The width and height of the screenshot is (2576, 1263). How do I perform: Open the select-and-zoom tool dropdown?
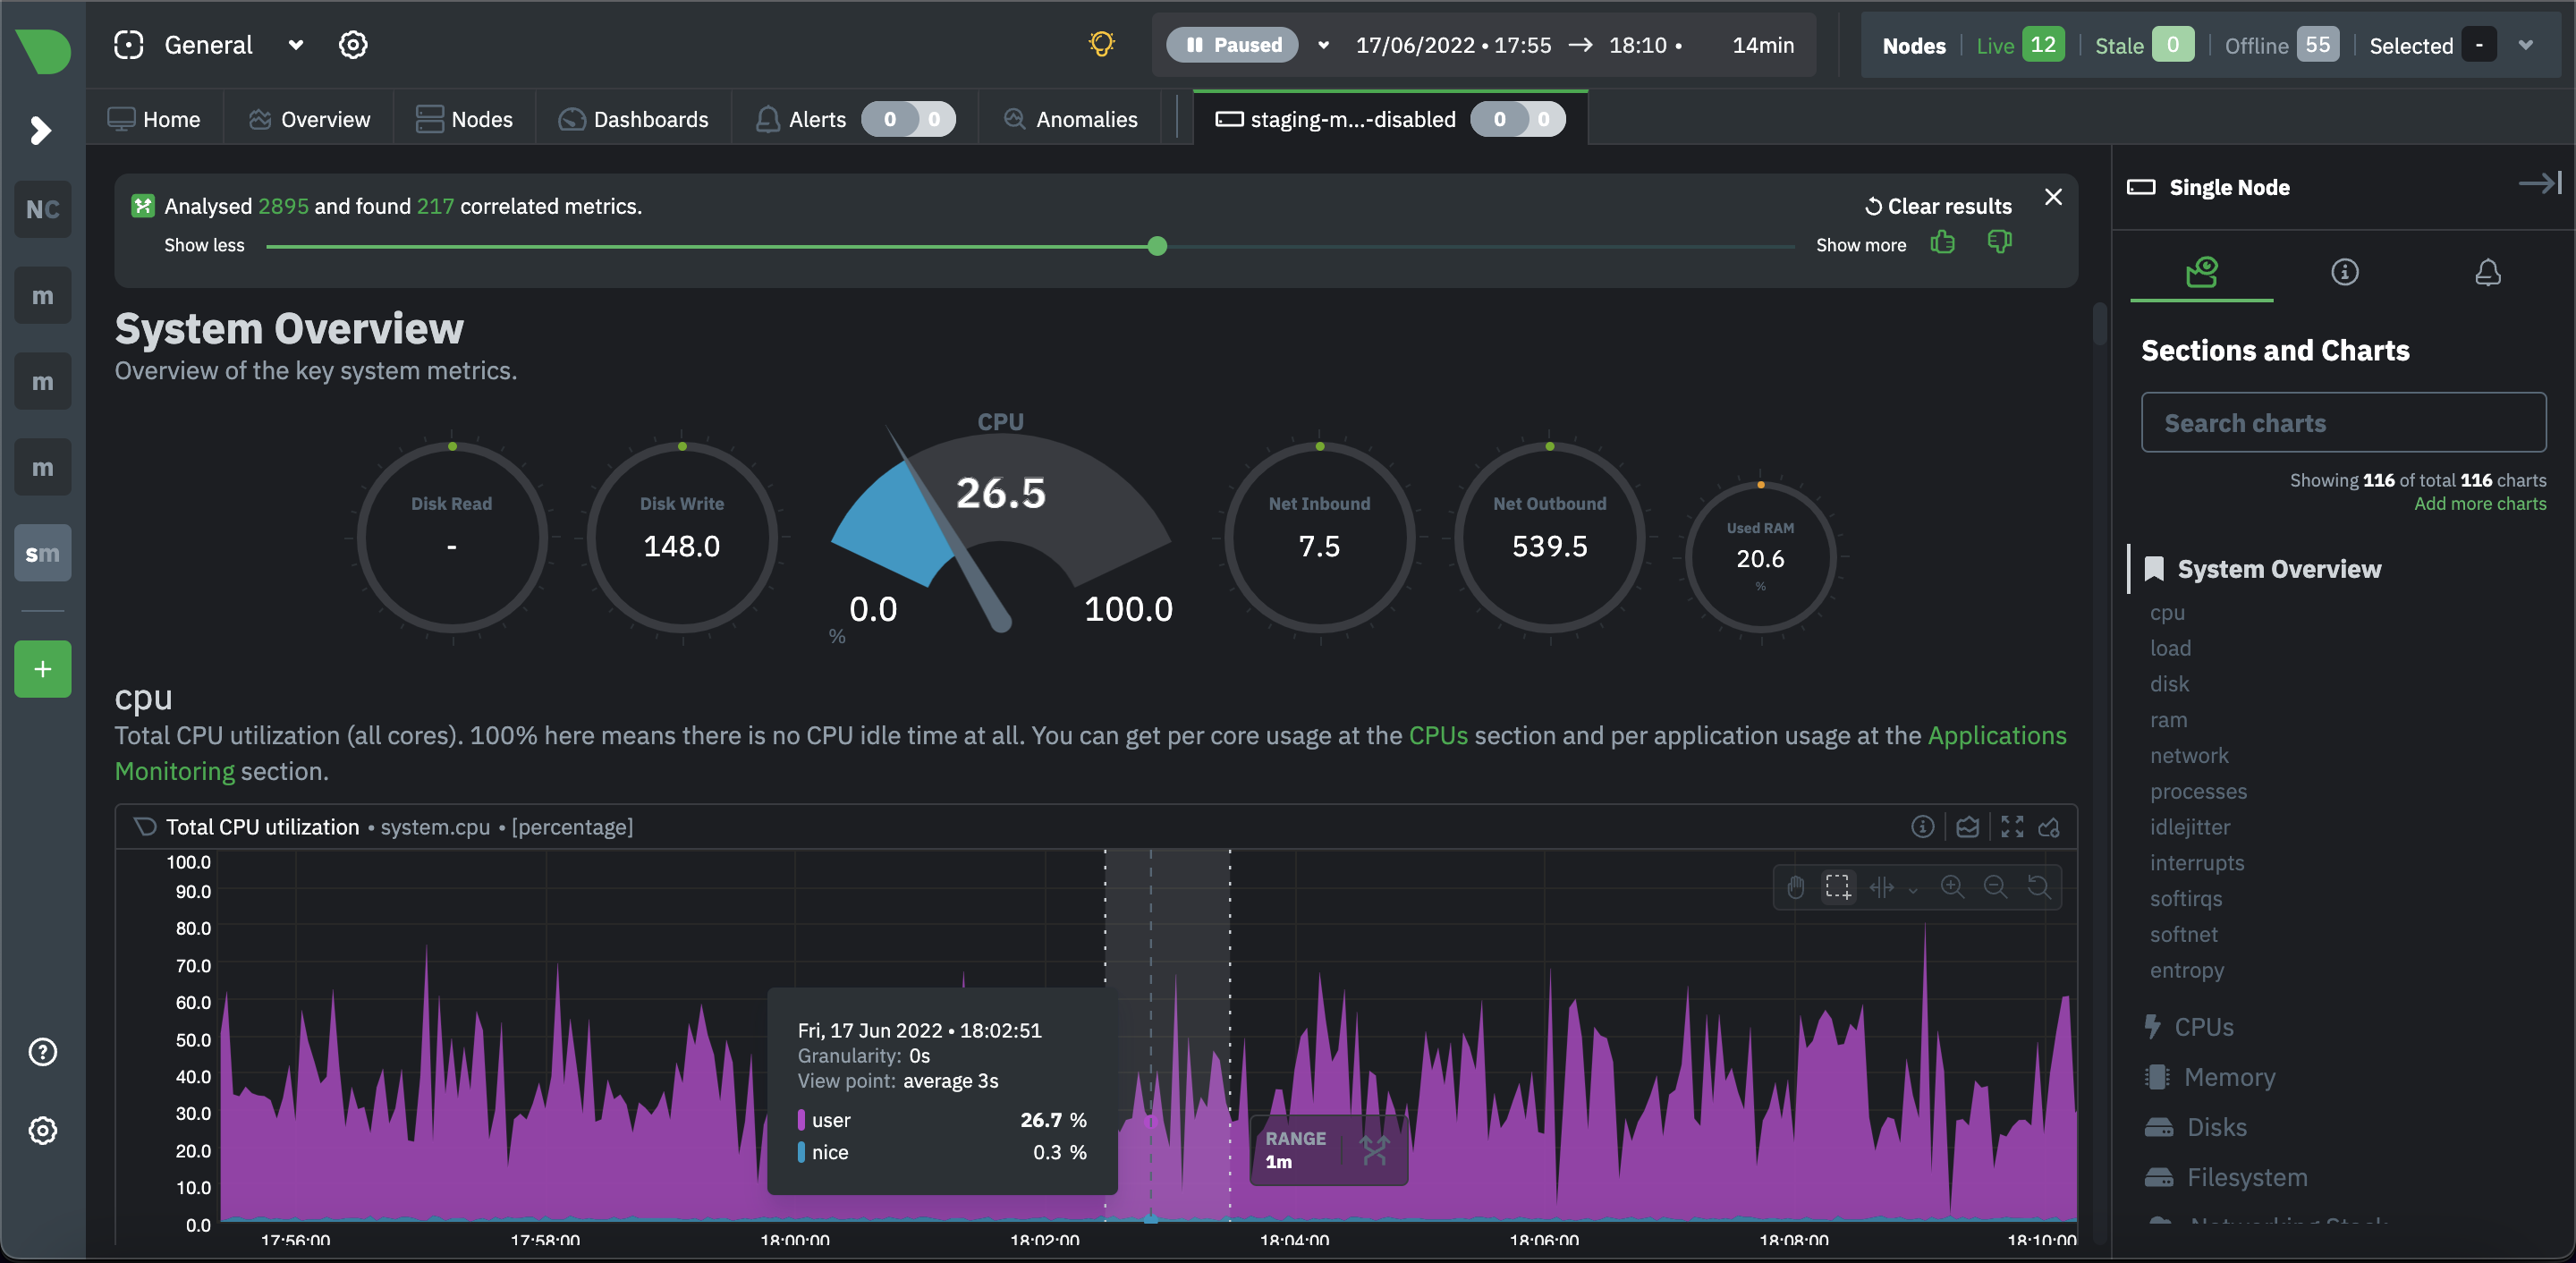(x=1912, y=889)
